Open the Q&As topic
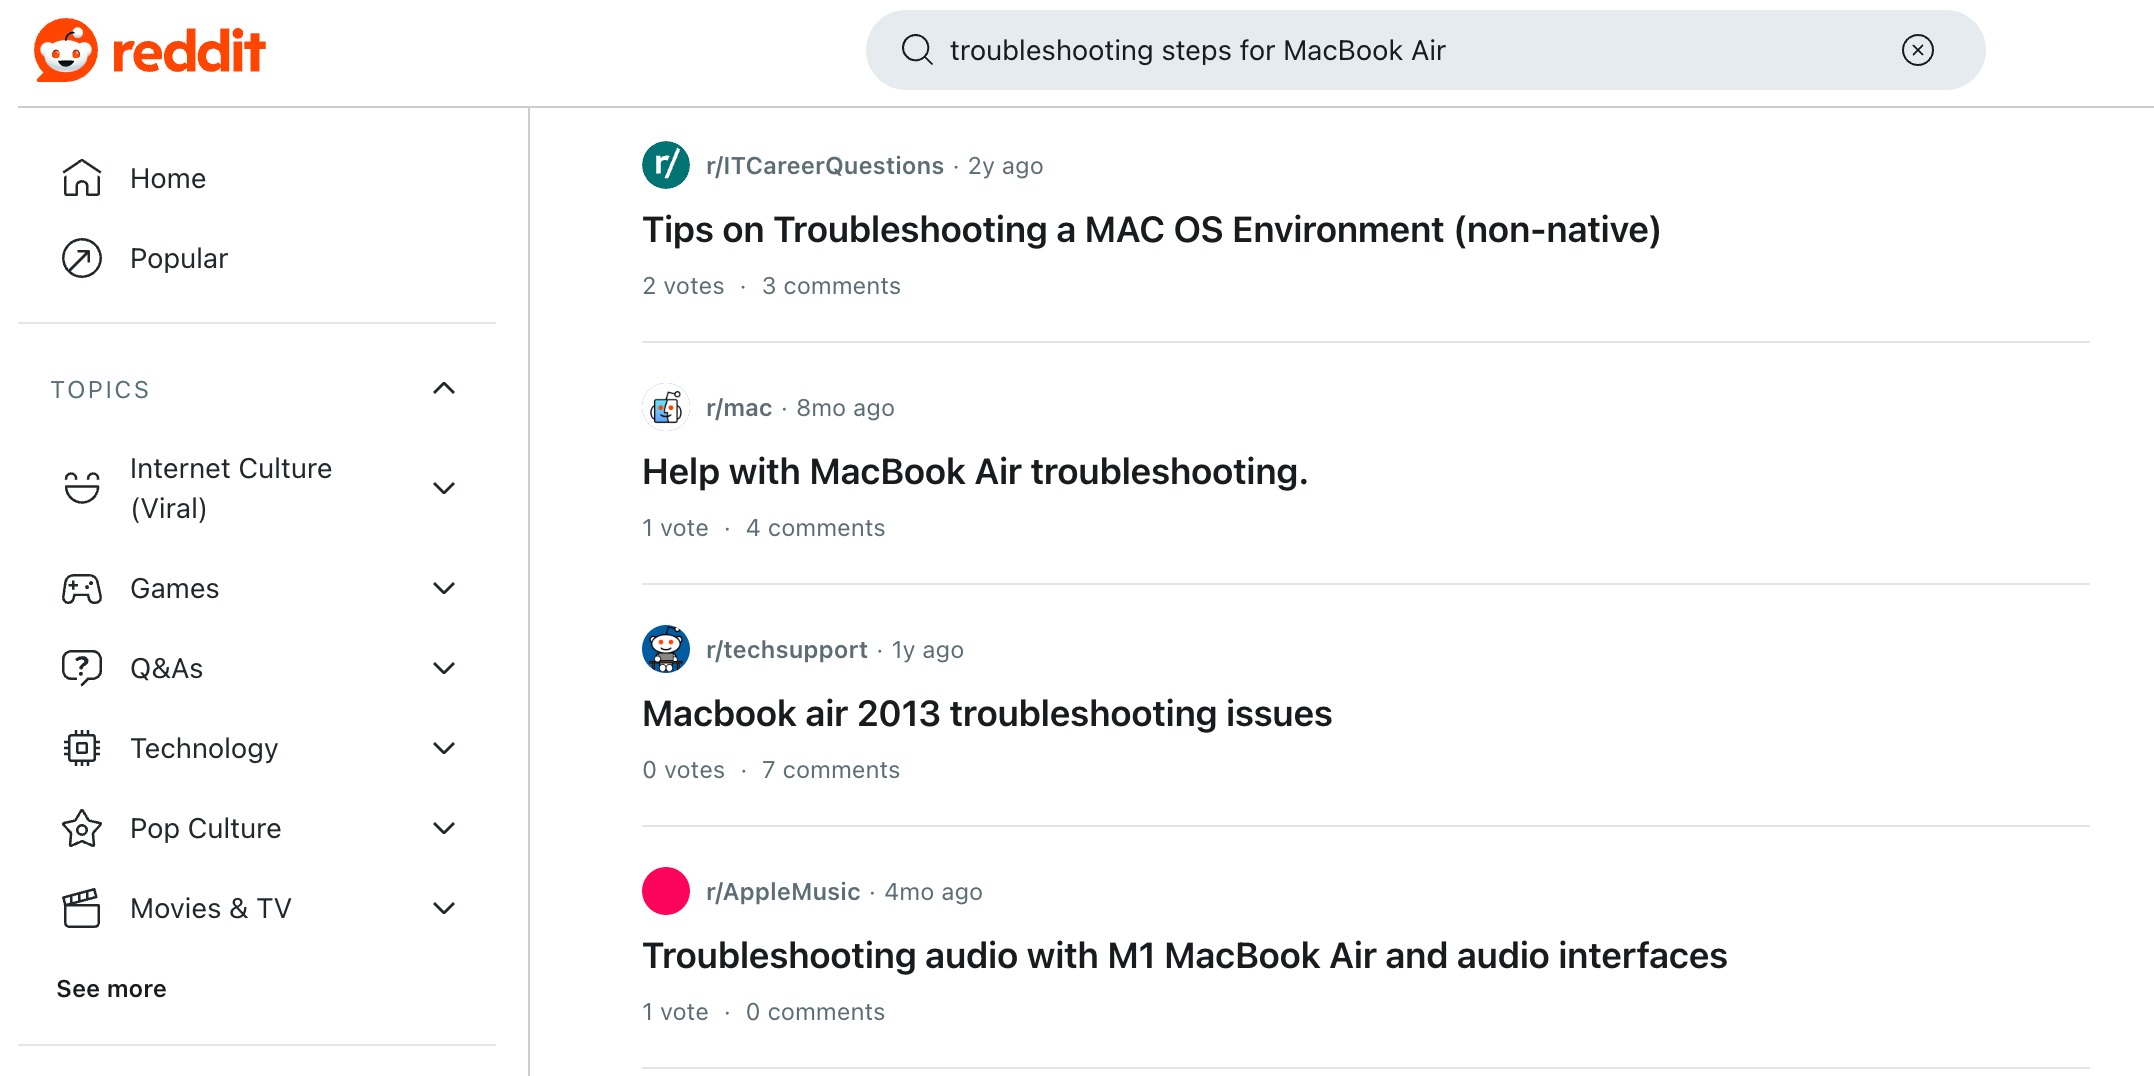The height and width of the screenshot is (1076, 2154). click(166, 668)
